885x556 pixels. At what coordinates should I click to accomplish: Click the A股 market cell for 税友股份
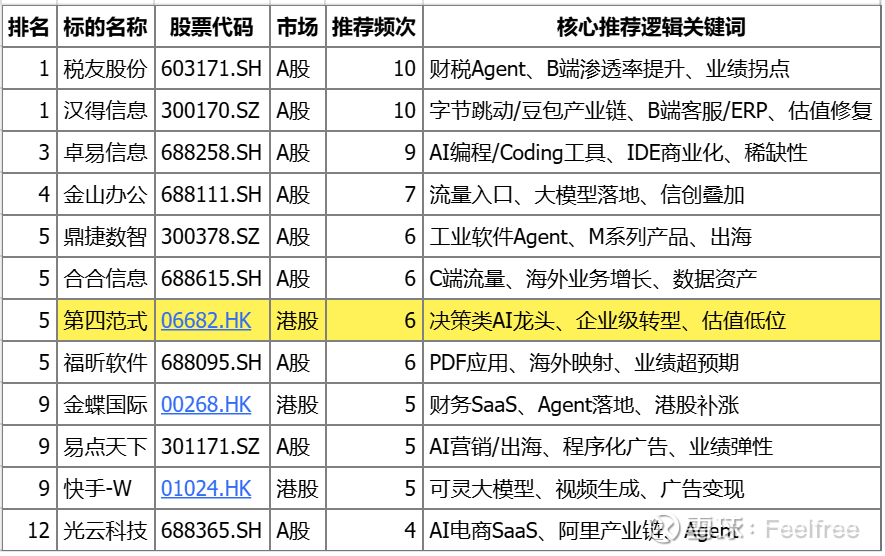pyautogui.click(x=297, y=68)
